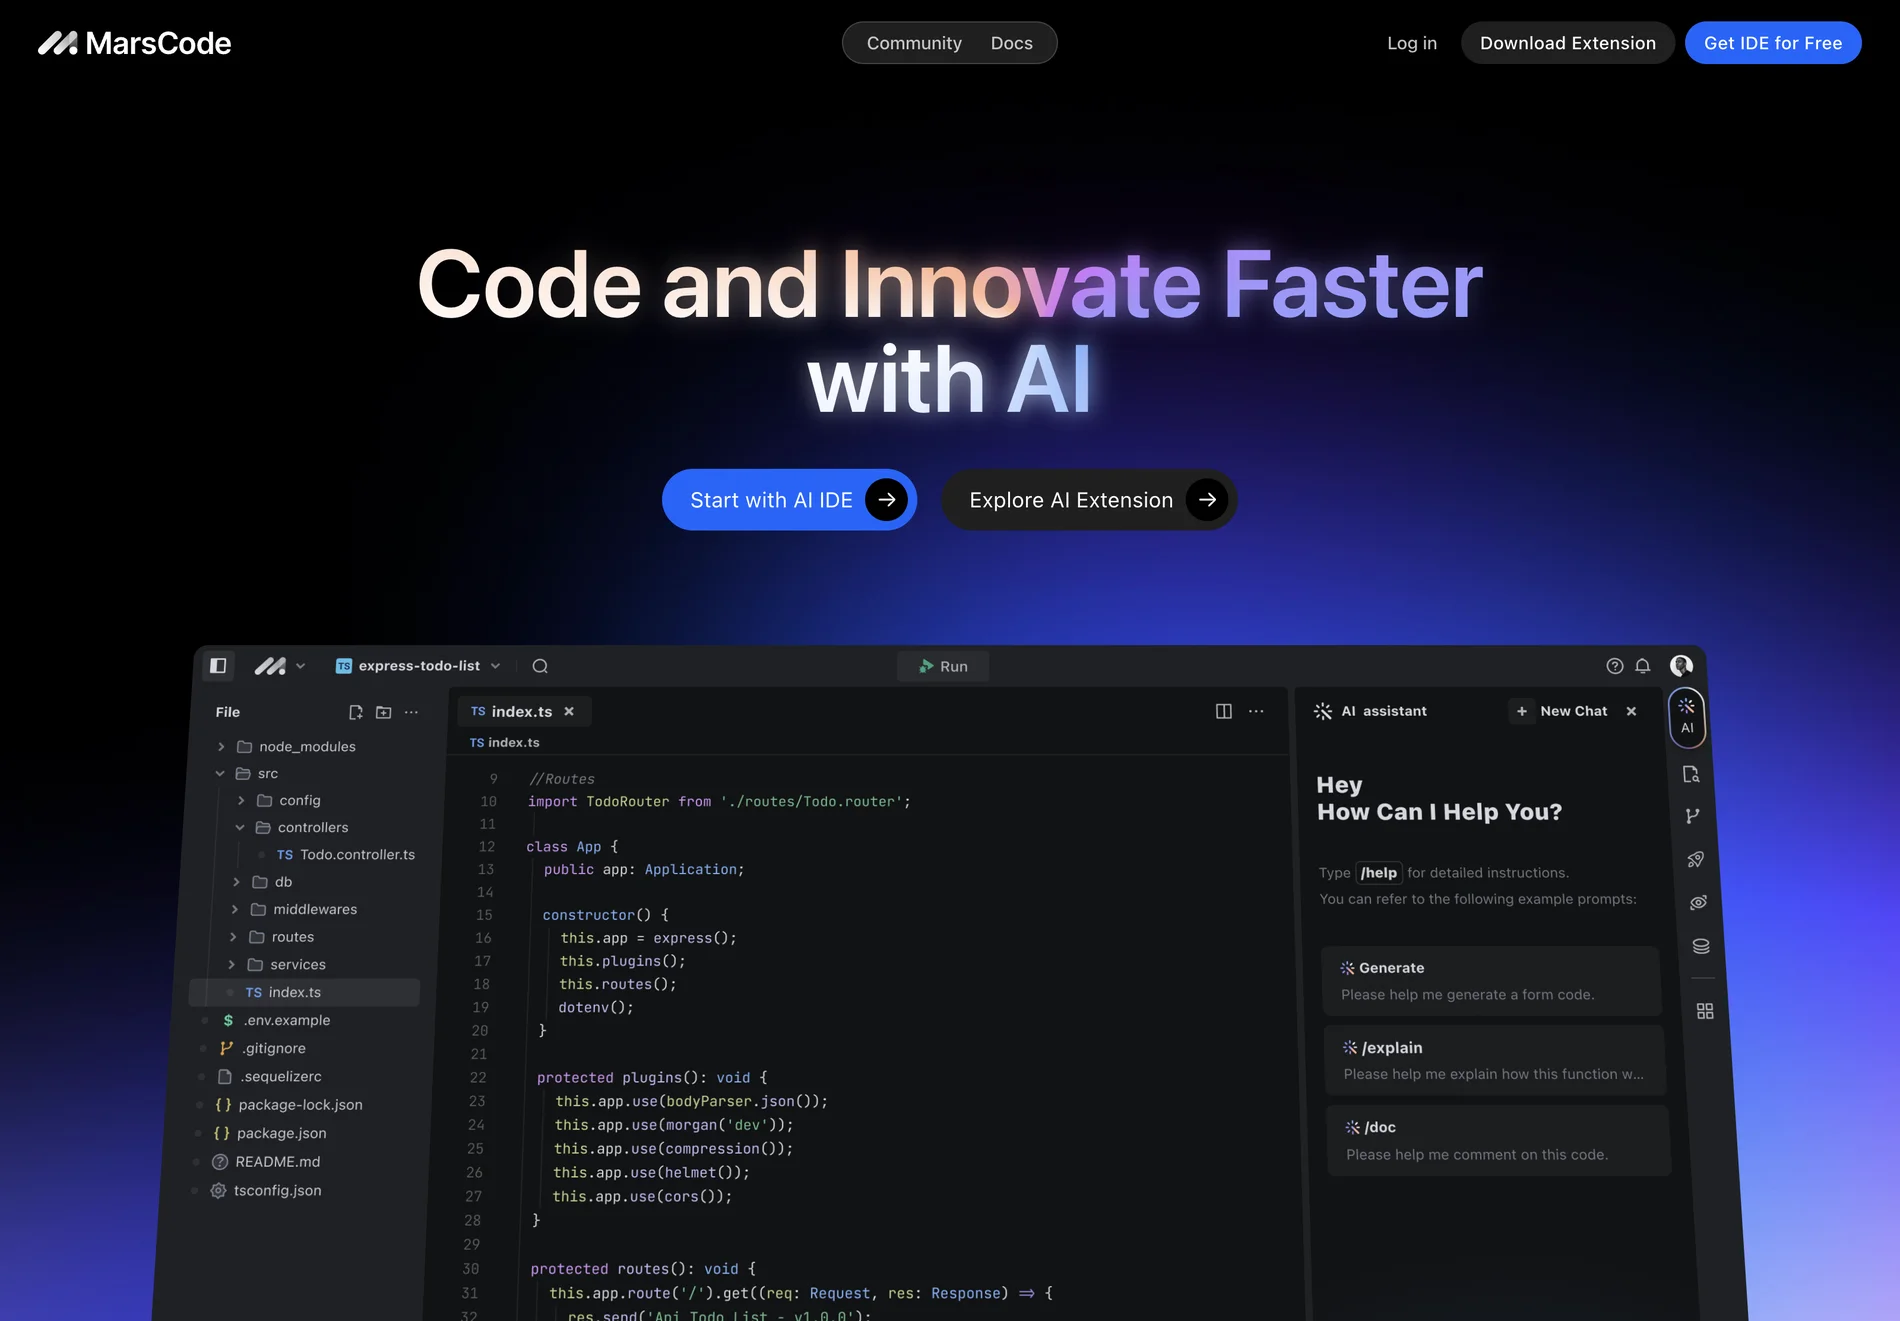The height and width of the screenshot is (1321, 1900).
Task: Open the Community page
Action: pos(914,43)
